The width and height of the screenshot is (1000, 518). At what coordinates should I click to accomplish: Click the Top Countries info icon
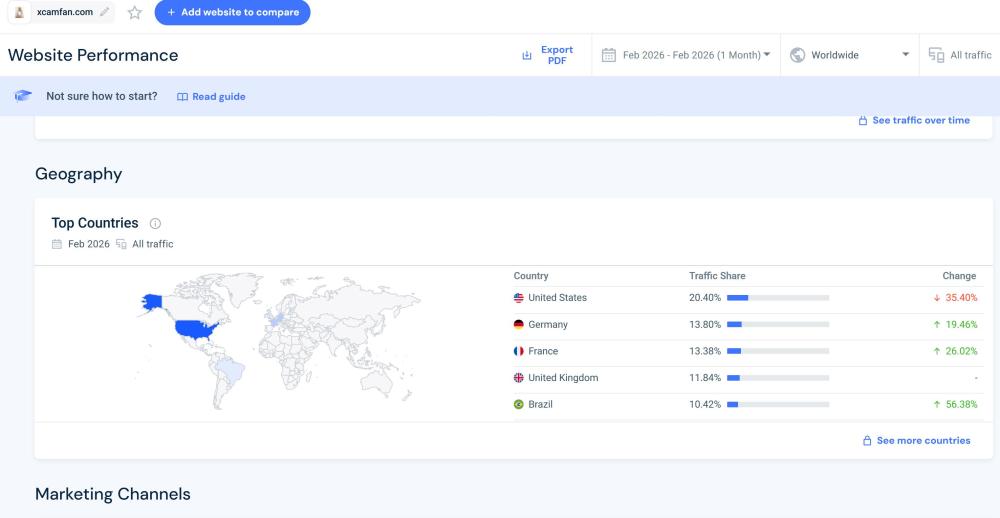[x=155, y=224]
